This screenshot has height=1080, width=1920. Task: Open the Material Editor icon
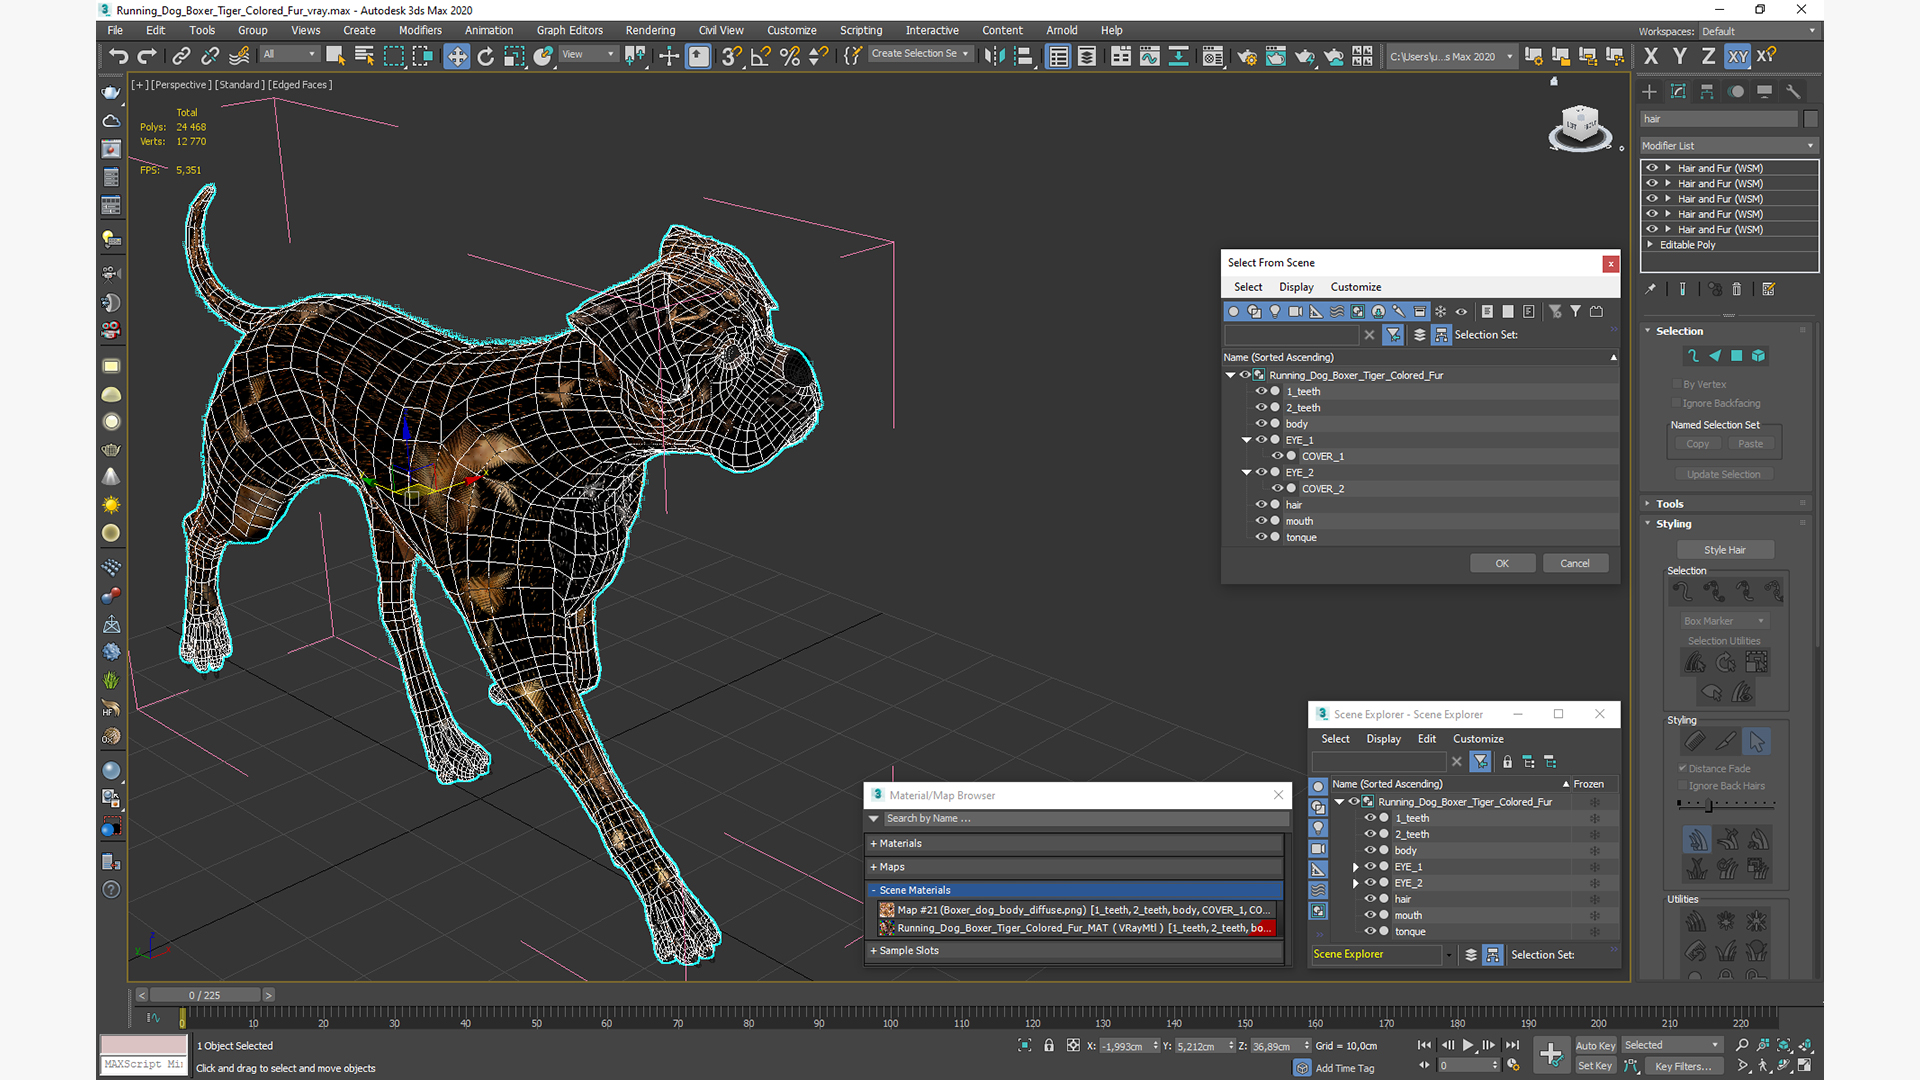coord(1213,56)
